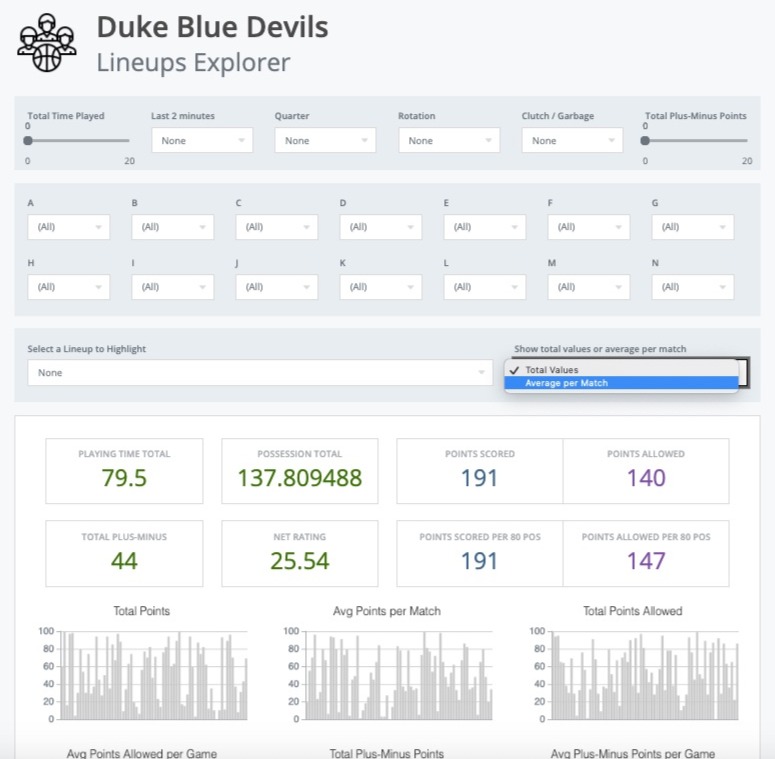Open the Clutch / Garbage dropdown
The width and height of the screenshot is (775, 759).
[572, 141]
